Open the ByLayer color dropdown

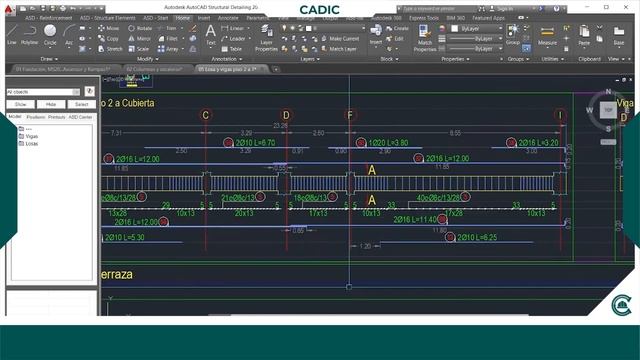click(x=476, y=29)
